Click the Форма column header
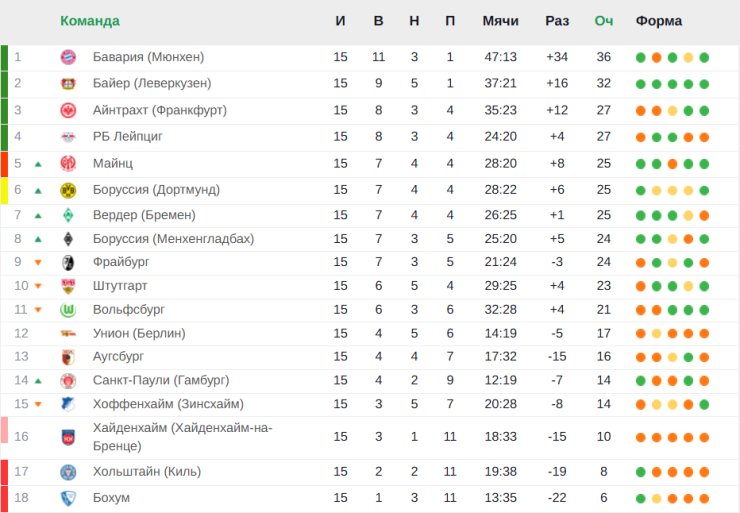Image resolution: width=740 pixels, height=513 pixels. pyautogui.click(x=658, y=21)
